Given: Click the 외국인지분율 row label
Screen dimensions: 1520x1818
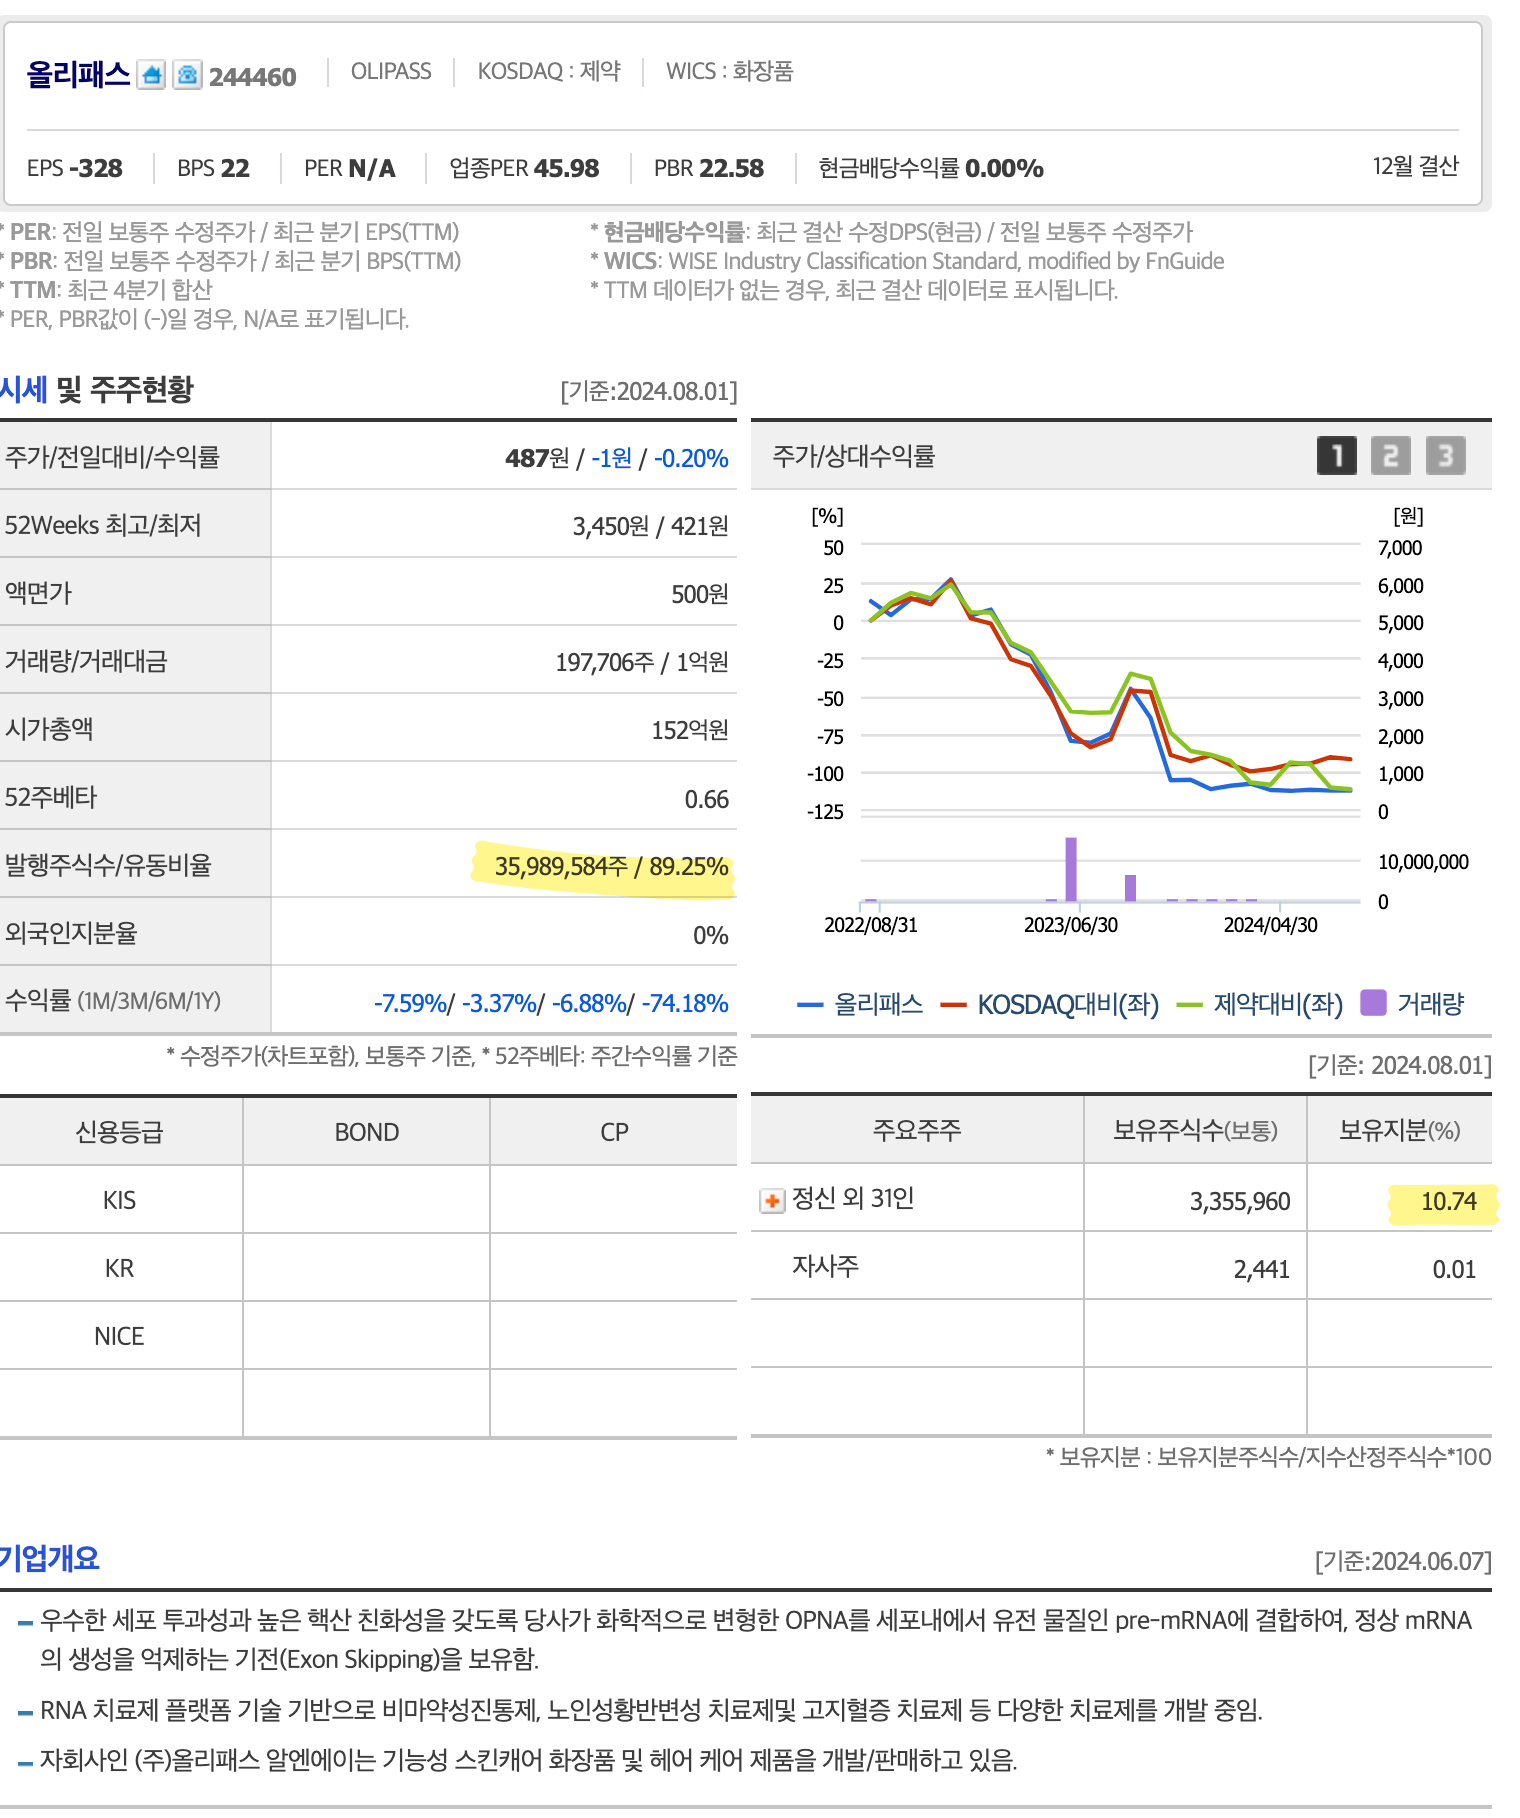Looking at the screenshot, I should click(71, 933).
